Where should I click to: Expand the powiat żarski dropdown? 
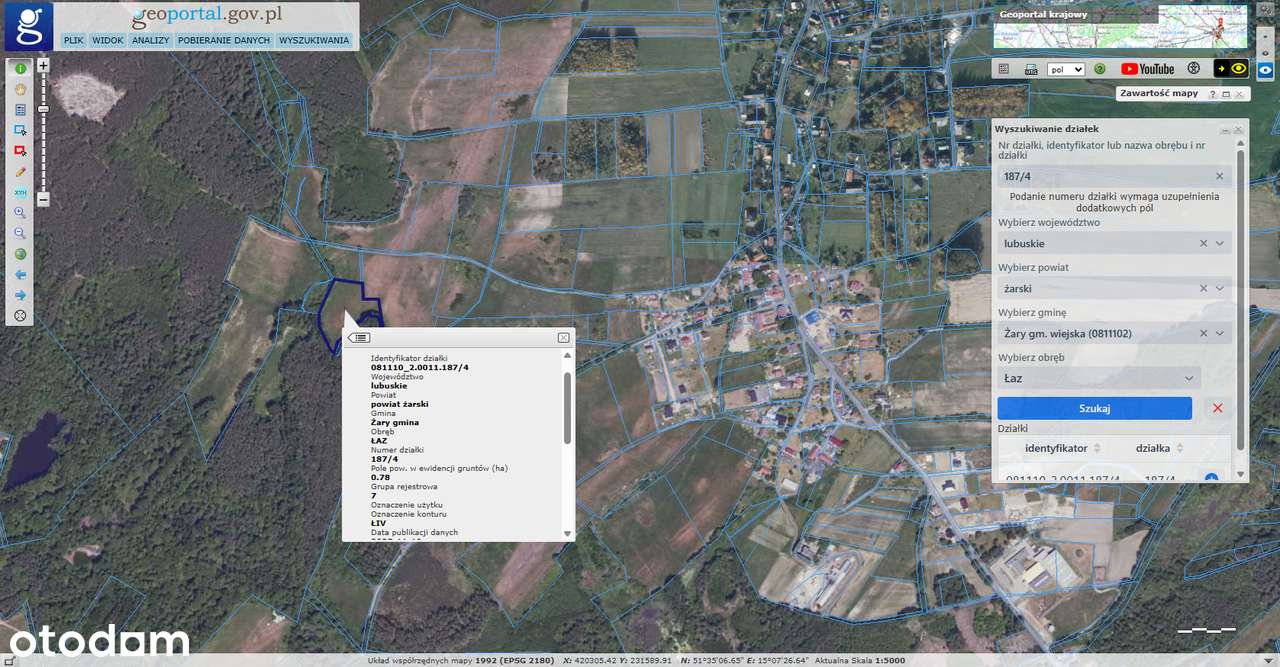(x=1220, y=288)
